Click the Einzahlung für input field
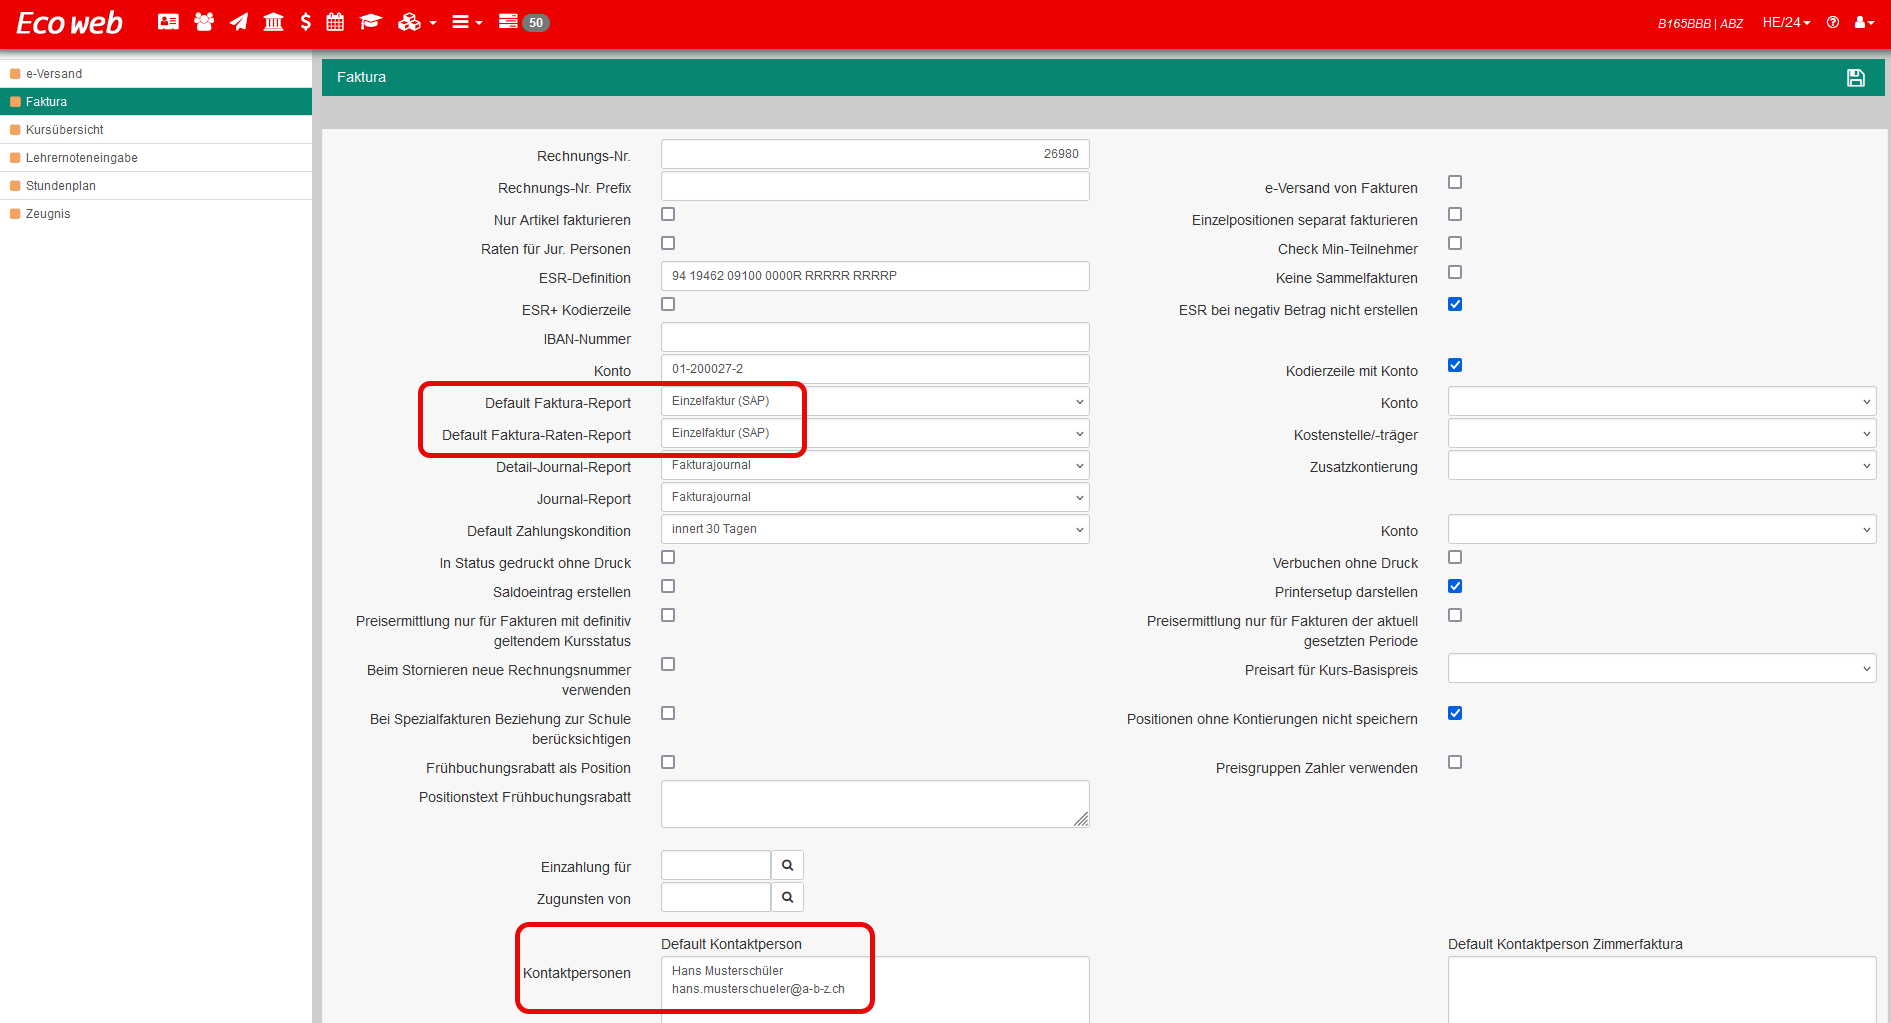 tap(716, 865)
